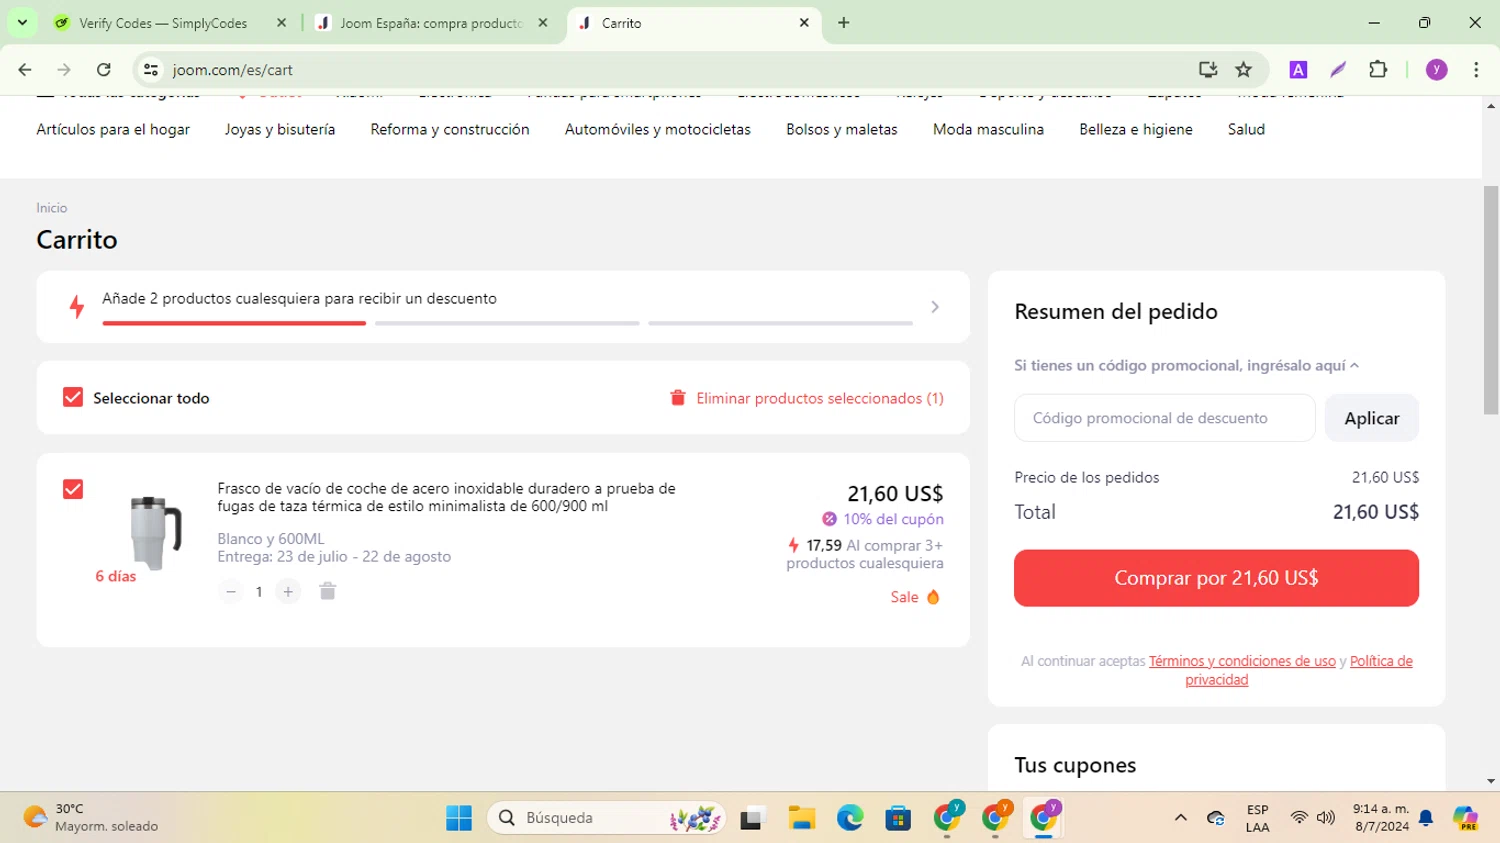Focus the Código promocional de descuento field
This screenshot has width=1500, height=843.
1164,418
